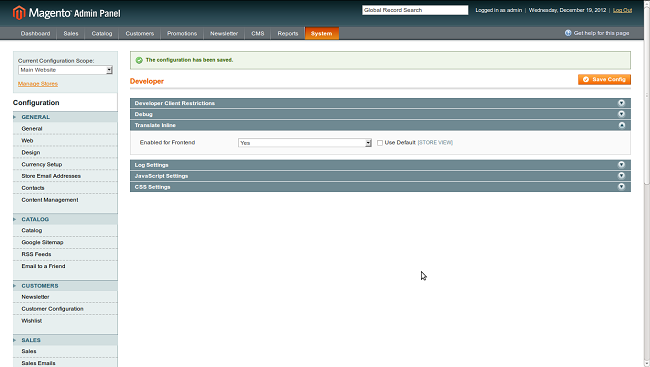650x367 pixels.
Task: Open the Newsletter menu
Action: point(224,33)
